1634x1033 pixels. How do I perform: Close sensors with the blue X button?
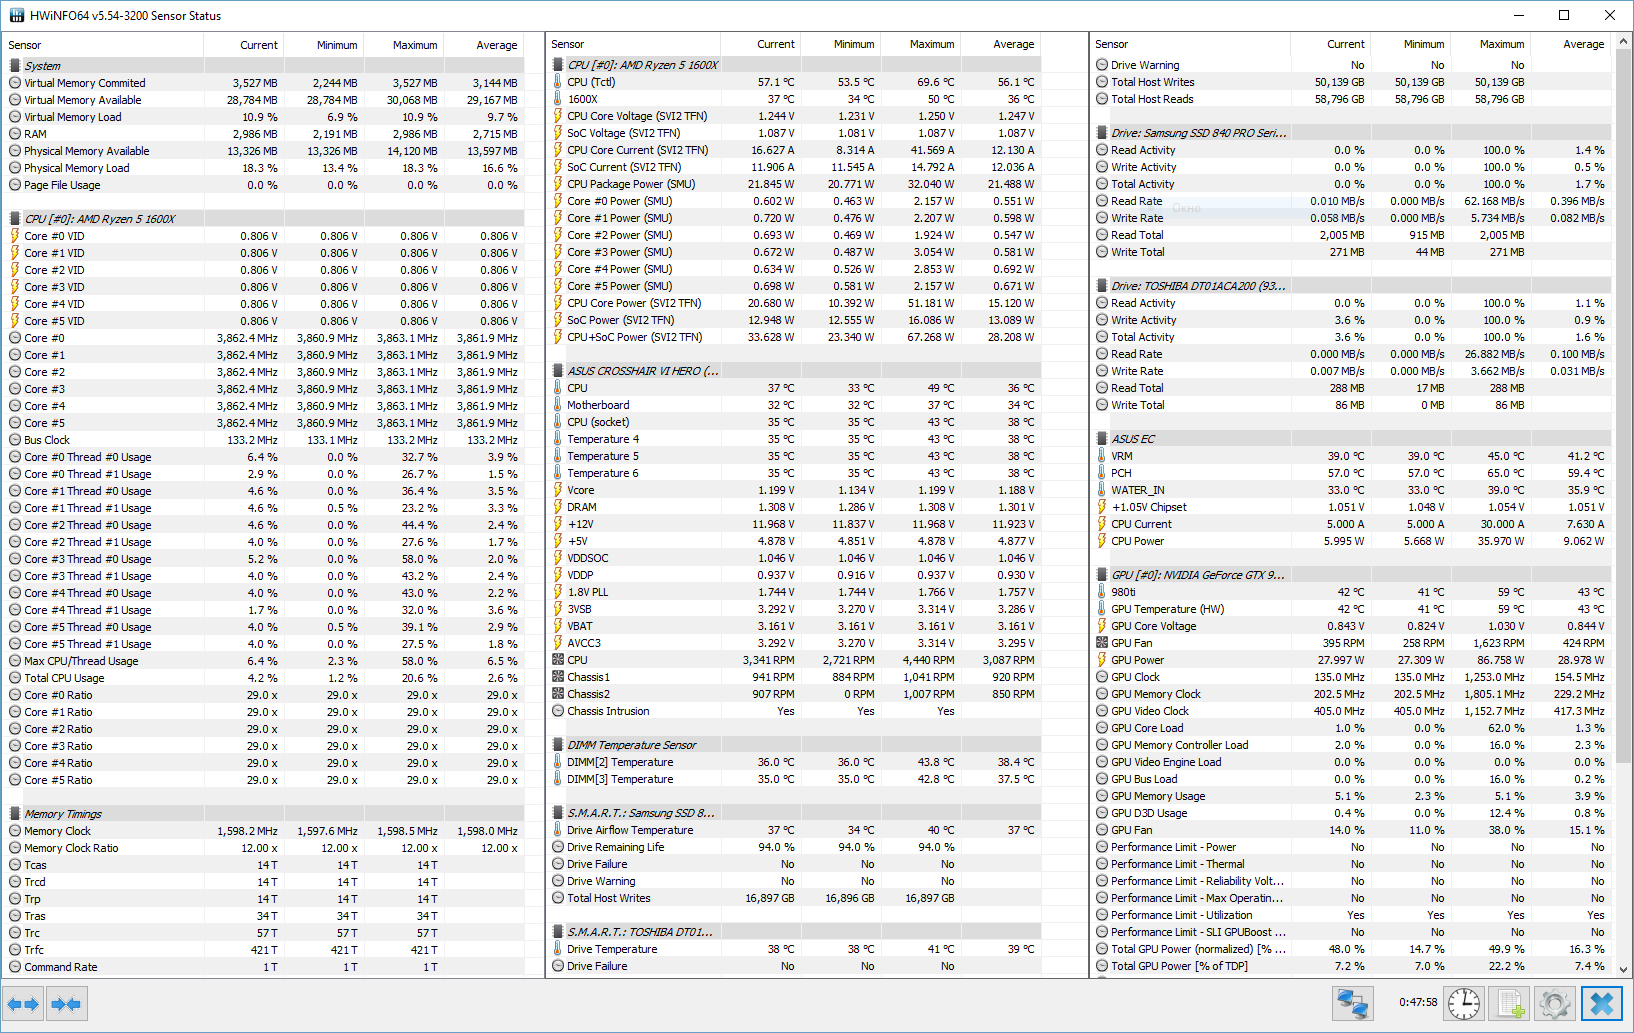click(1601, 1003)
